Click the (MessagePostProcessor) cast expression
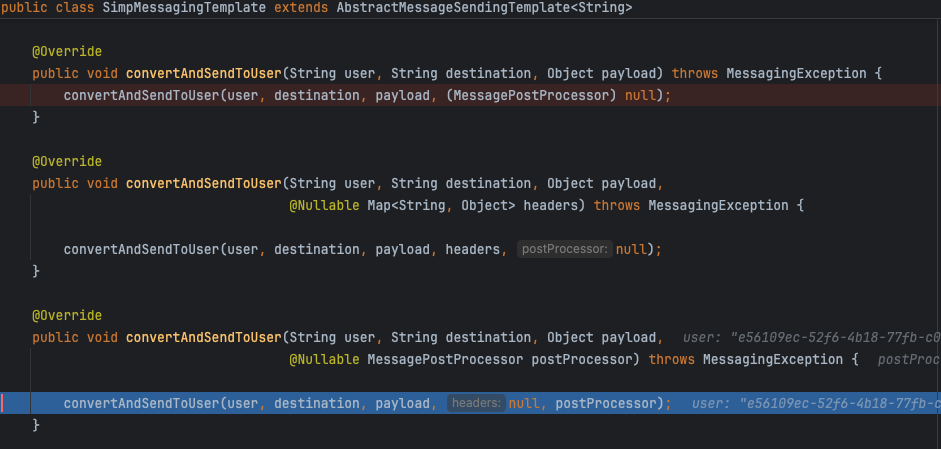The height and width of the screenshot is (449, 941). [532, 95]
